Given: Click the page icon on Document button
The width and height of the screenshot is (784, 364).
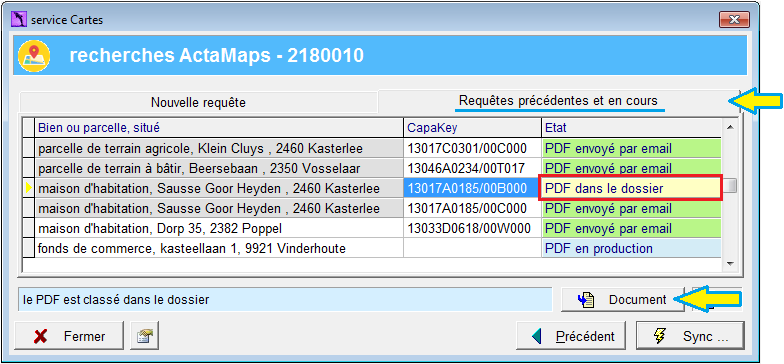Looking at the screenshot, I should pos(586,300).
